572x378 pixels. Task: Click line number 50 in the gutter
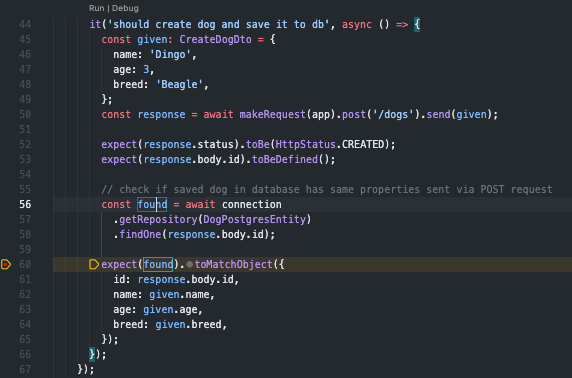(x=25, y=115)
